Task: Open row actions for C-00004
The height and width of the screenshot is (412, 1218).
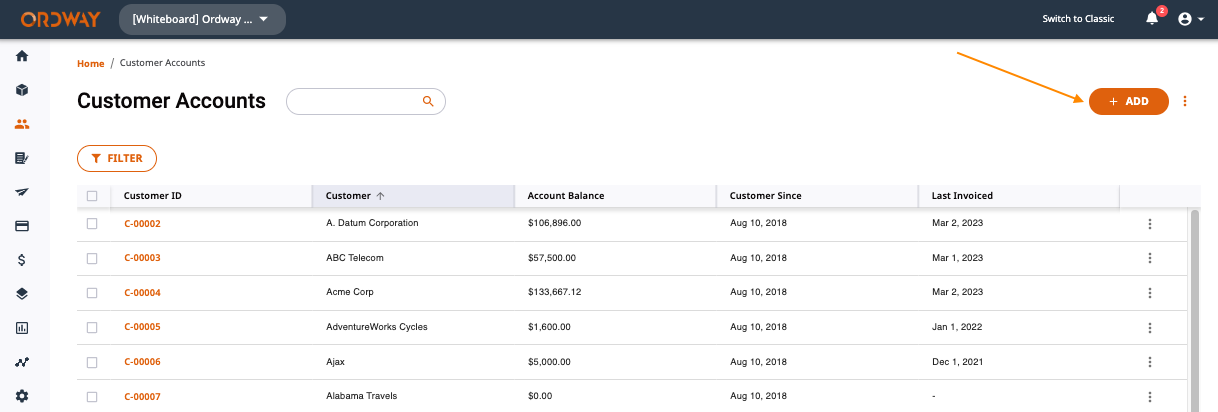Action: click(x=1150, y=293)
